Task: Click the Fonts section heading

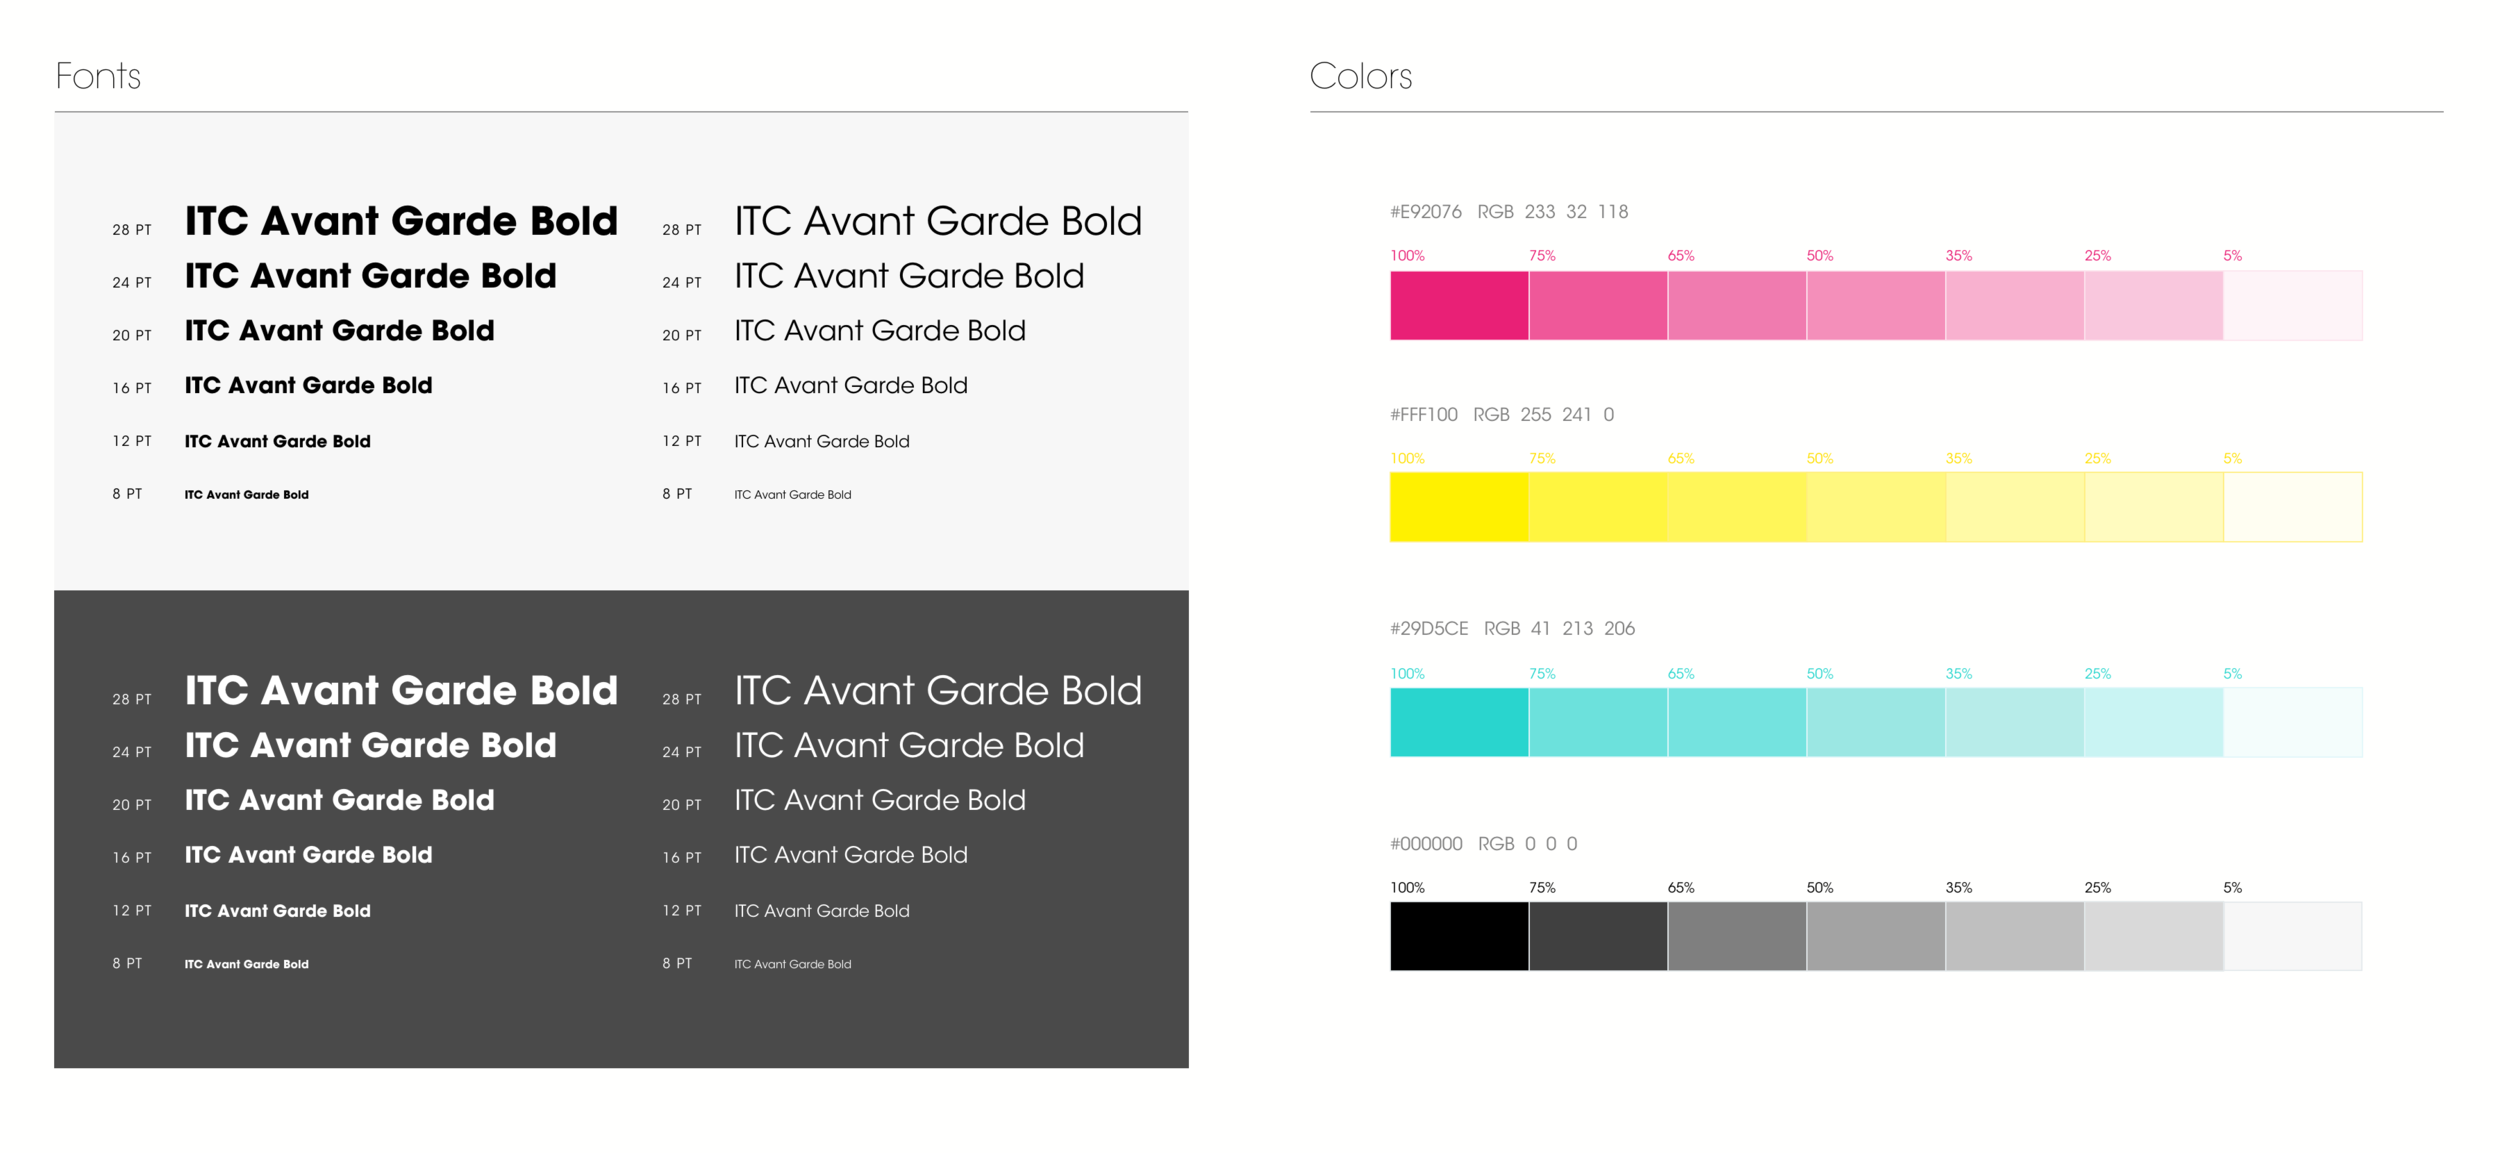Action: tap(98, 76)
